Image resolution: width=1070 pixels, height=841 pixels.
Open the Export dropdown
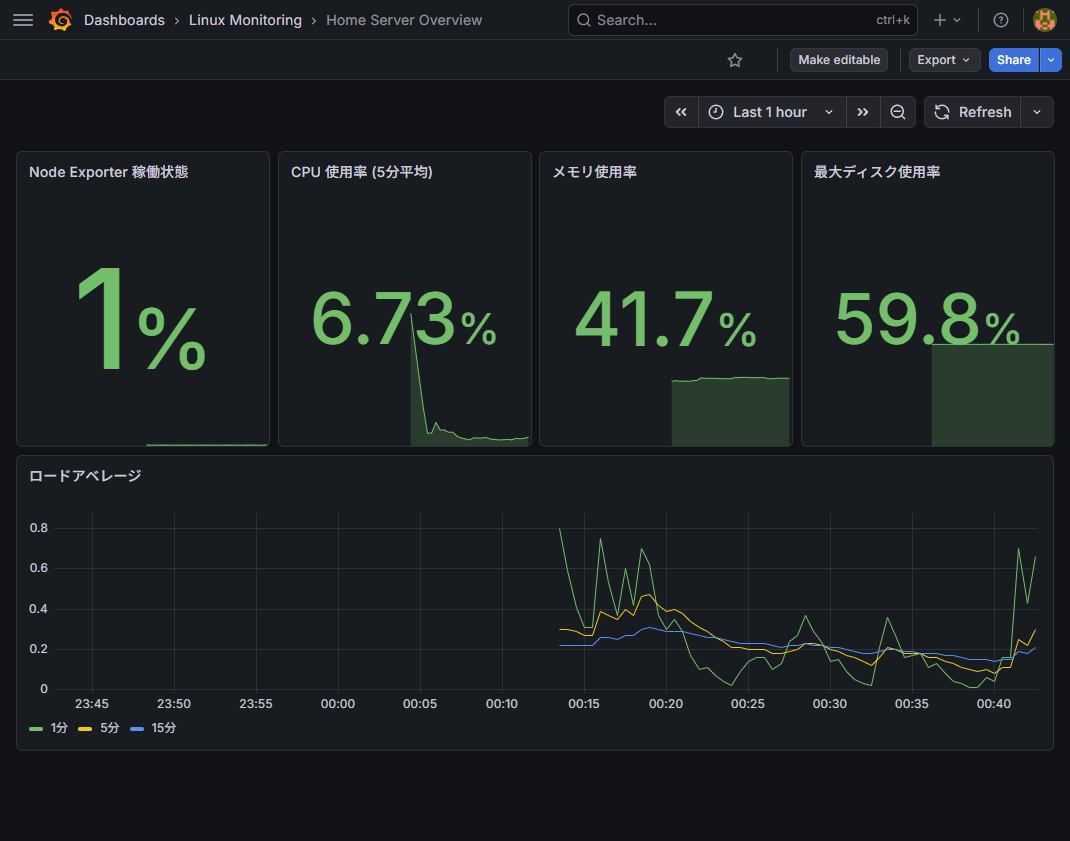tap(944, 60)
